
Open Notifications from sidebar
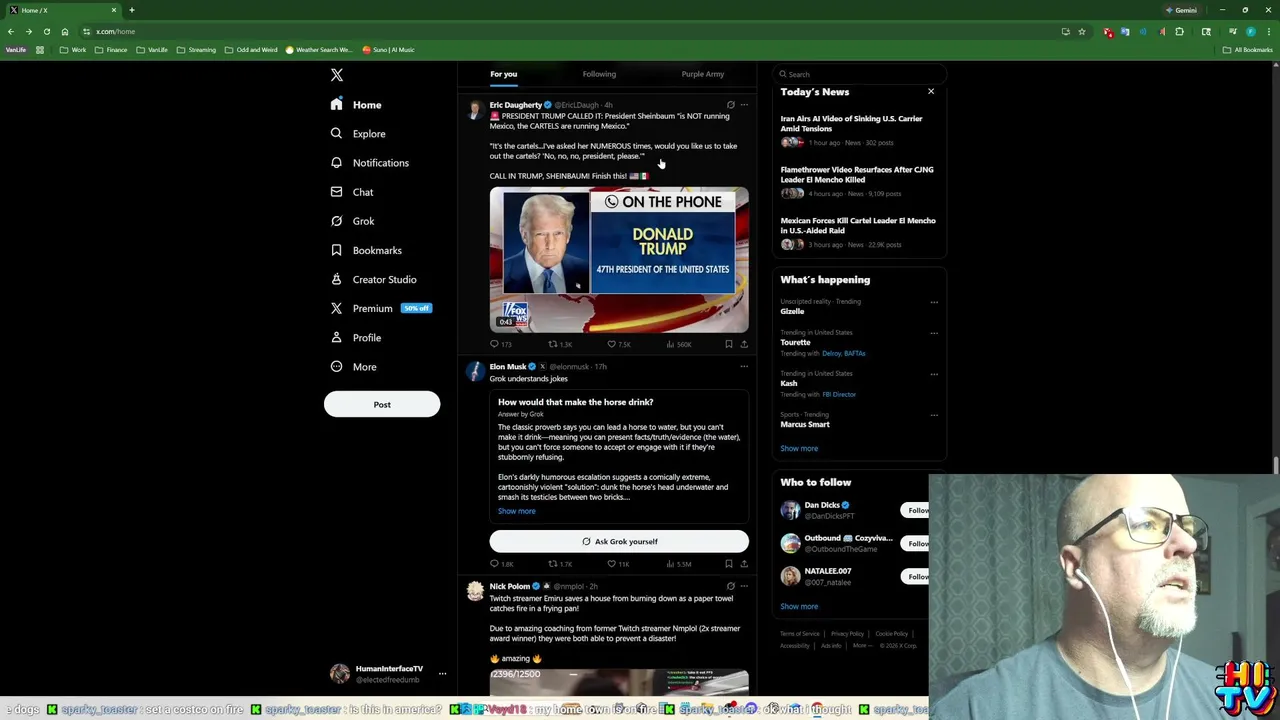pos(369,163)
